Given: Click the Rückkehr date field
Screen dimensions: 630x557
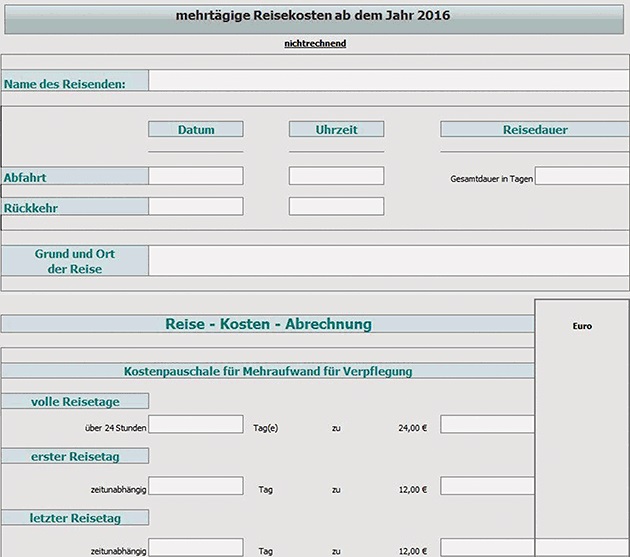Looking at the screenshot, I should tap(196, 207).
